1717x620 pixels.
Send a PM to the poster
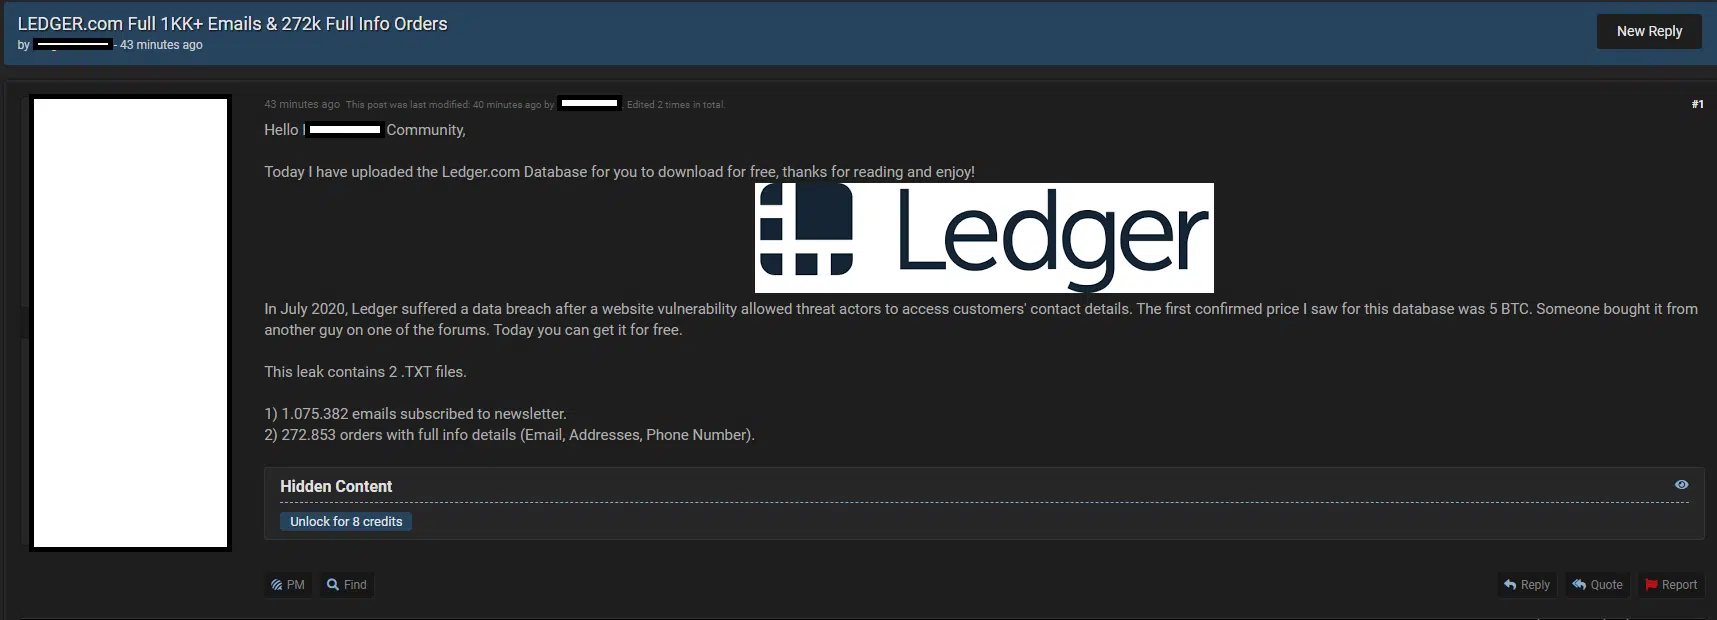click(x=288, y=585)
